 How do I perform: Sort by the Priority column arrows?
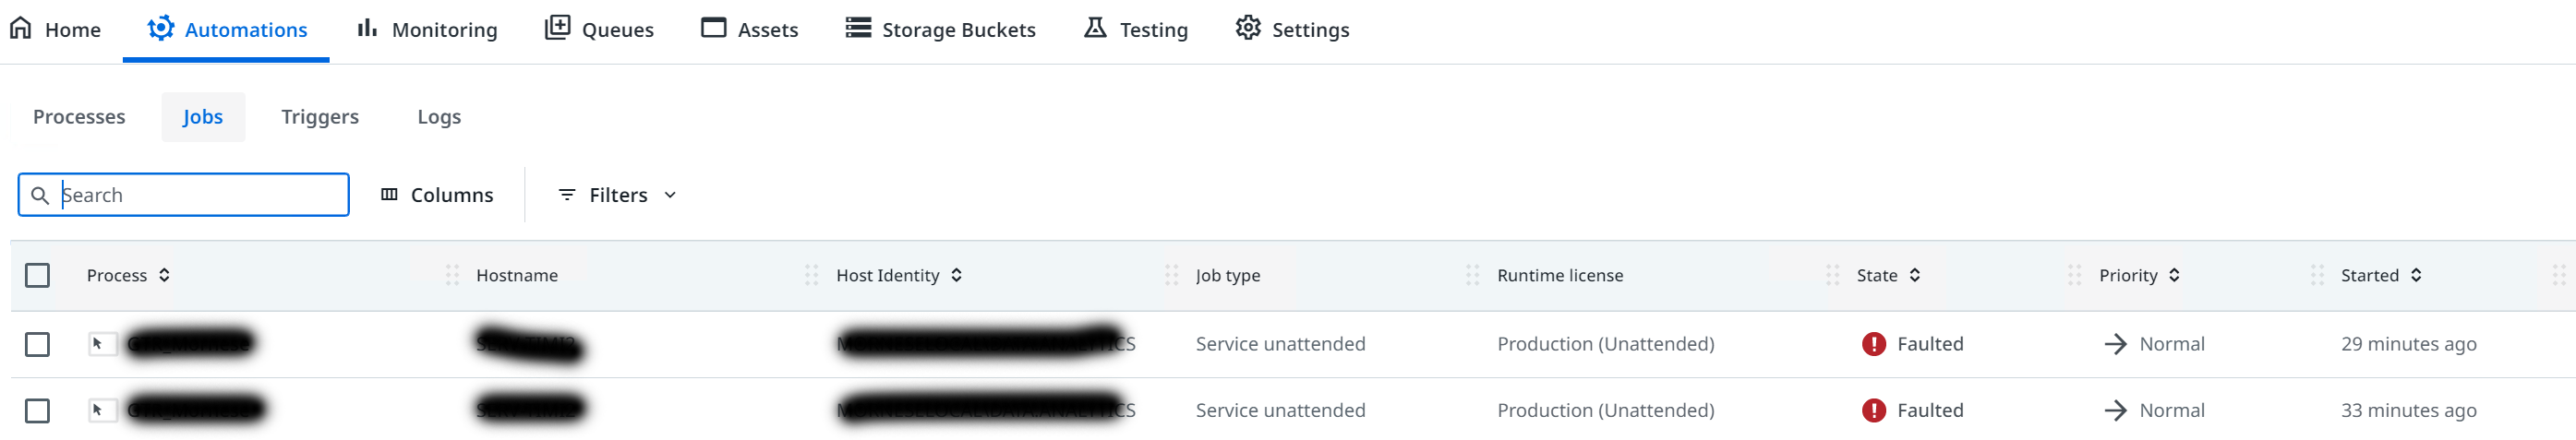click(2174, 275)
